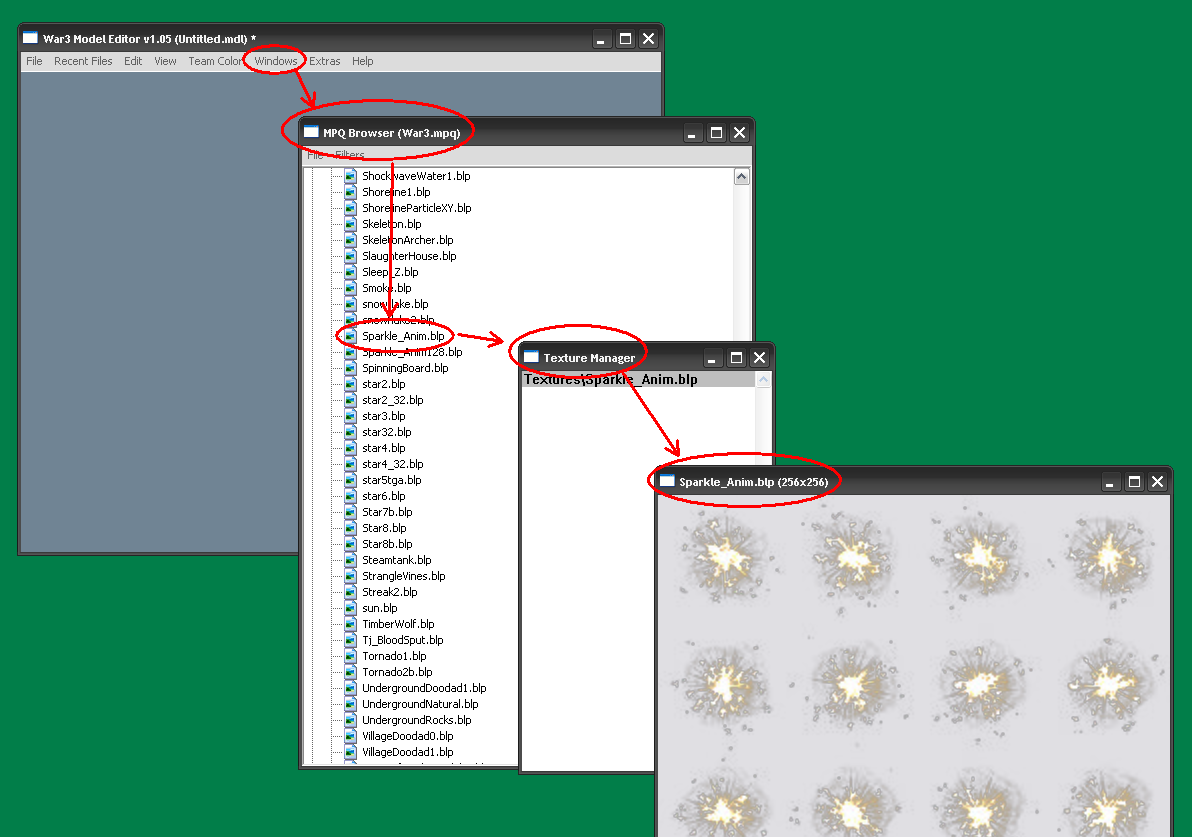Select UndergroundRocks.blp in the file tree
Screen dimensions: 1192x837
pyautogui.click(x=416, y=719)
